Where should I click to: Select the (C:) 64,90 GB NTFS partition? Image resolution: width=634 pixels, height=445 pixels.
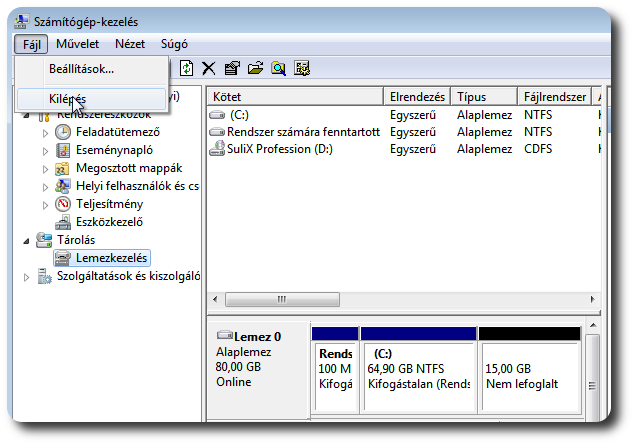[x=418, y=370]
